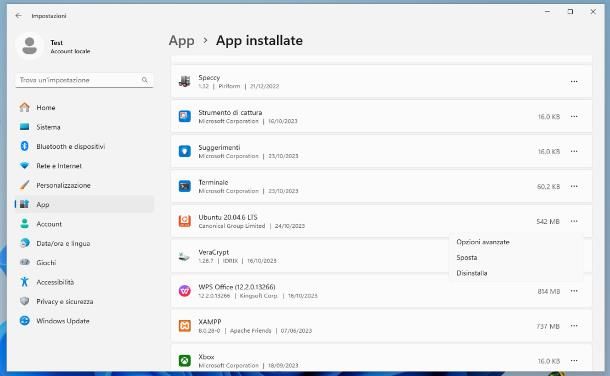The width and height of the screenshot is (610, 376).
Task: Click the Personalizzazione brush icon
Action: (x=25, y=185)
